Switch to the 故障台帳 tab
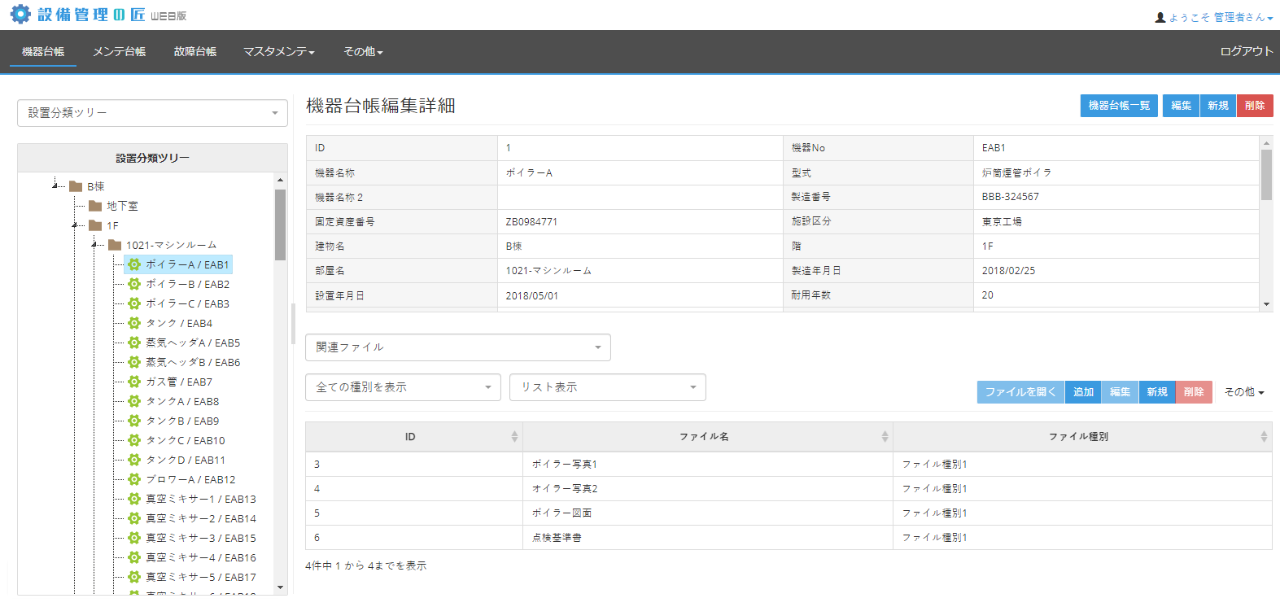1280x605 pixels. [194, 51]
